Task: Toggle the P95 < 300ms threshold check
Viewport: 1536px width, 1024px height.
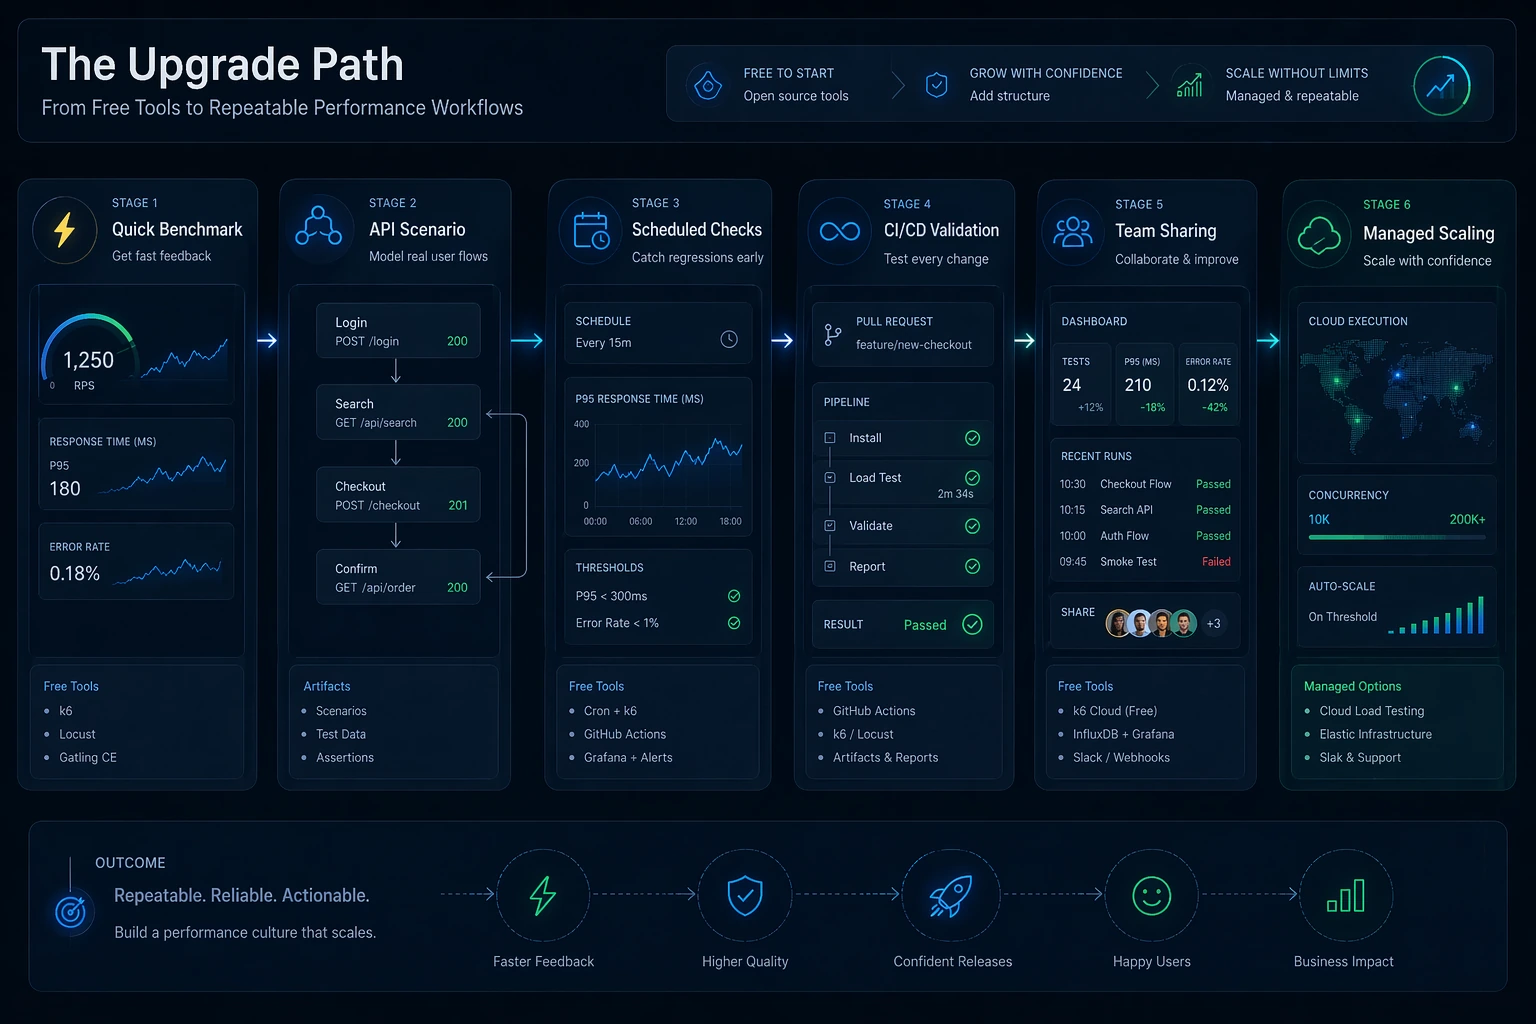Action: point(734,595)
